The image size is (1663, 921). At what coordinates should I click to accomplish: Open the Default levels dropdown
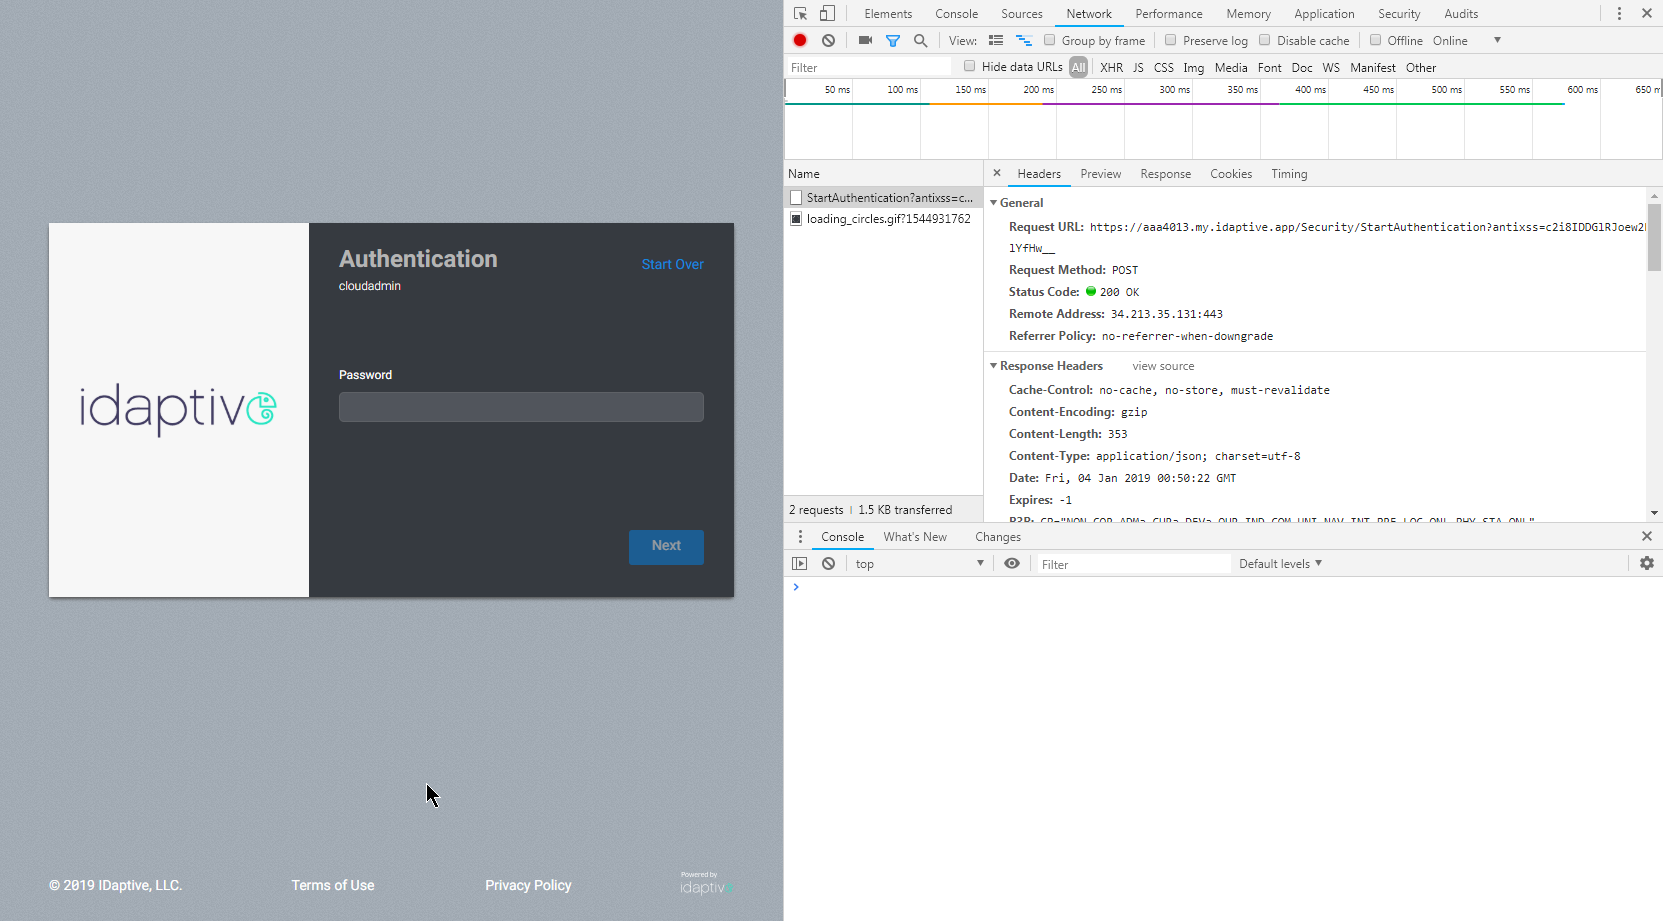[1280, 564]
